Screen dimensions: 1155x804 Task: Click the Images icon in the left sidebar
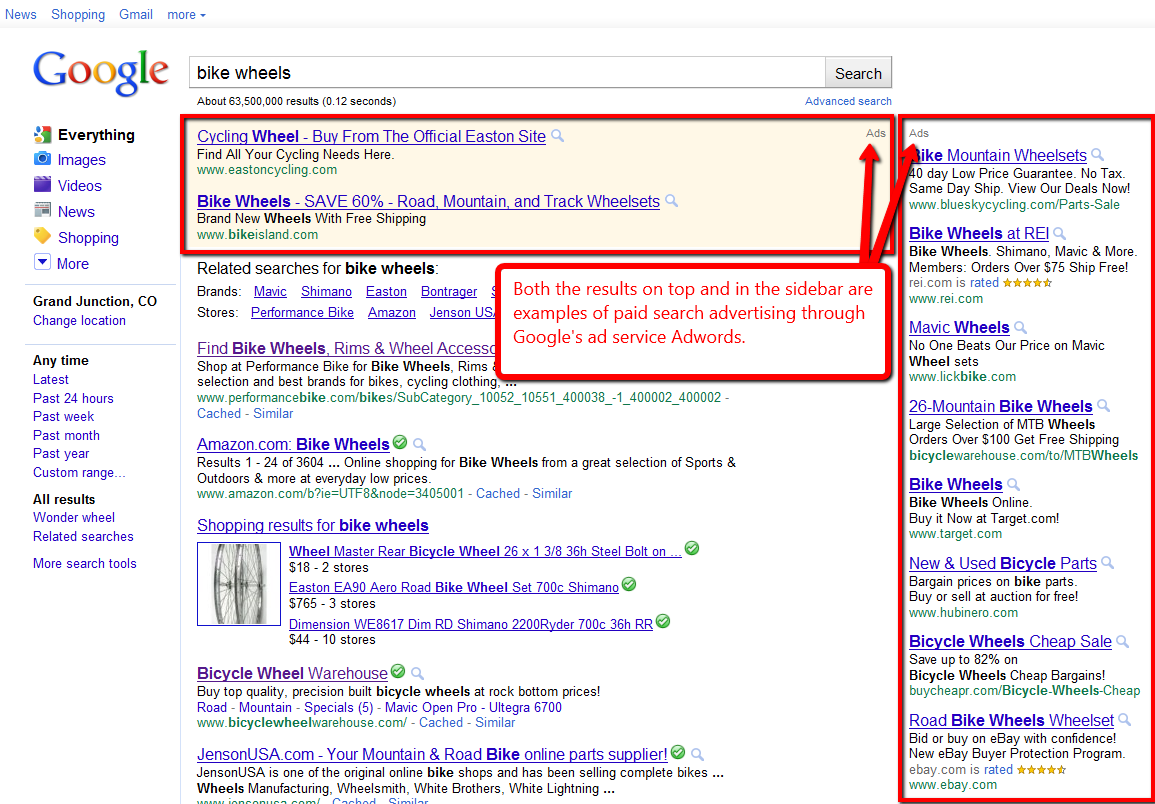(x=42, y=159)
